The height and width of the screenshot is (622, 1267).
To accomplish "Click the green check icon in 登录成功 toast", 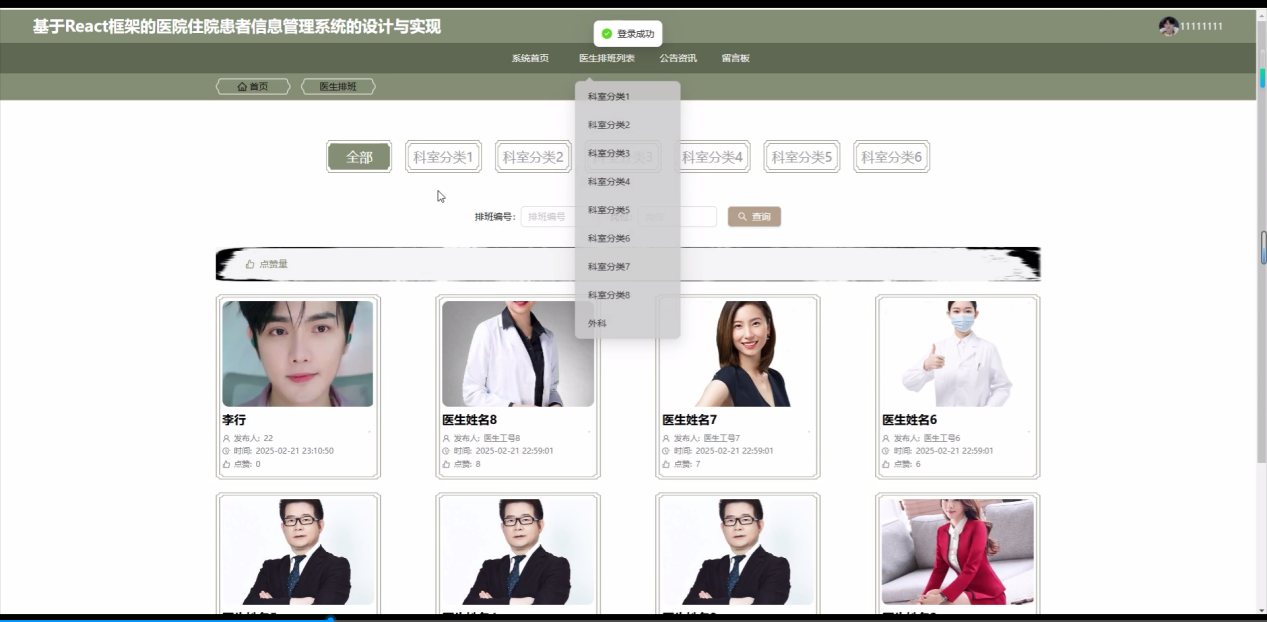I will 606,34.
